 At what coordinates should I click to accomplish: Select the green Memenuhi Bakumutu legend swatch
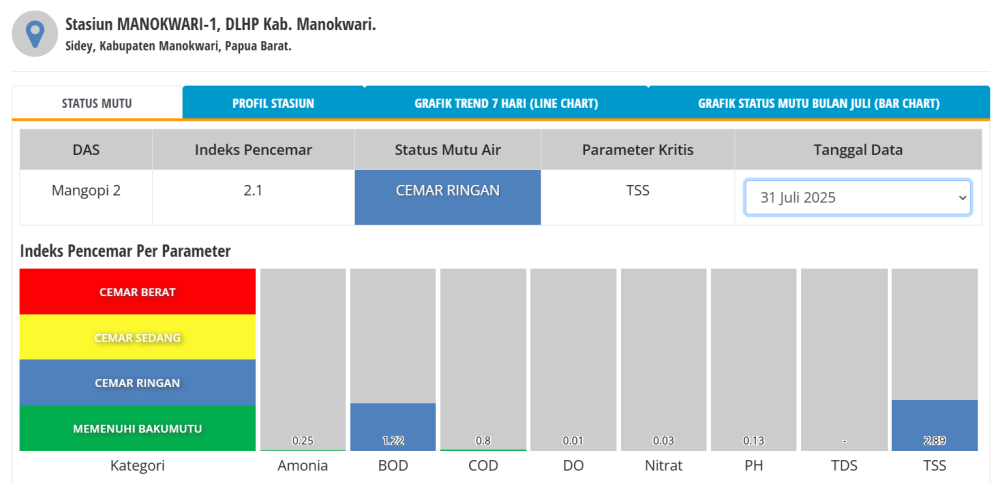(137, 428)
